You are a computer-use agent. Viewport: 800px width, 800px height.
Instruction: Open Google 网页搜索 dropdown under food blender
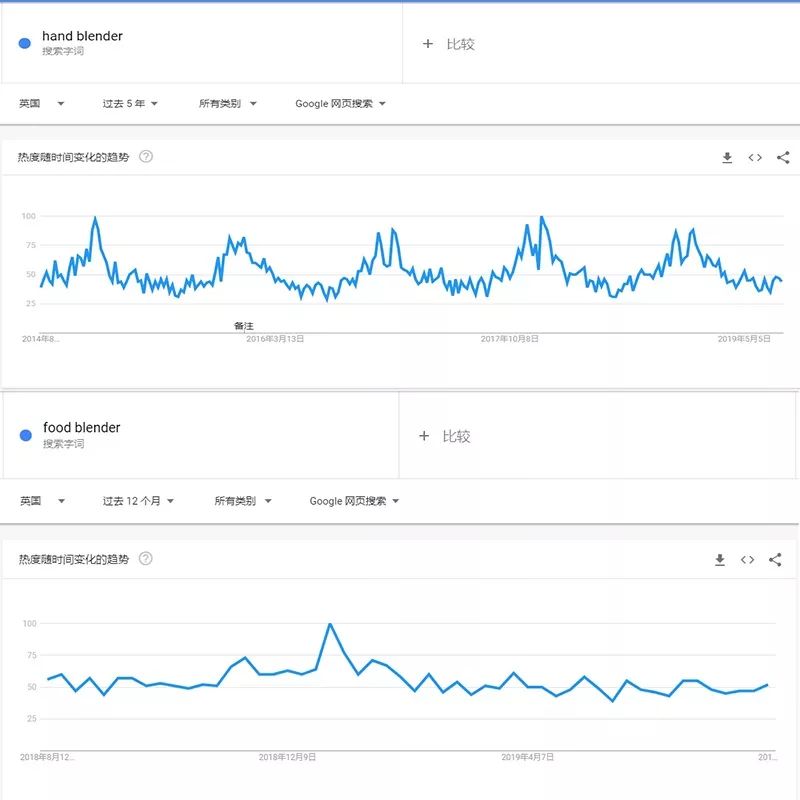(x=354, y=501)
